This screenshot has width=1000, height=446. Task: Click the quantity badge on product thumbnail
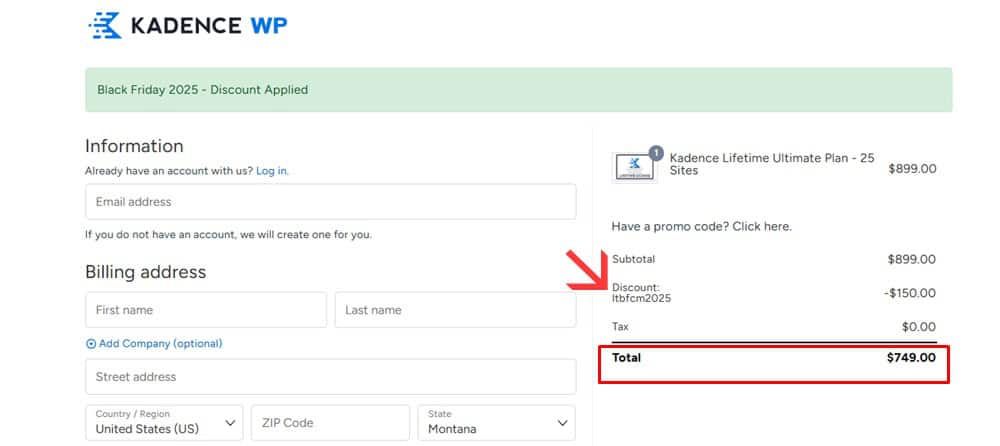(656, 153)
